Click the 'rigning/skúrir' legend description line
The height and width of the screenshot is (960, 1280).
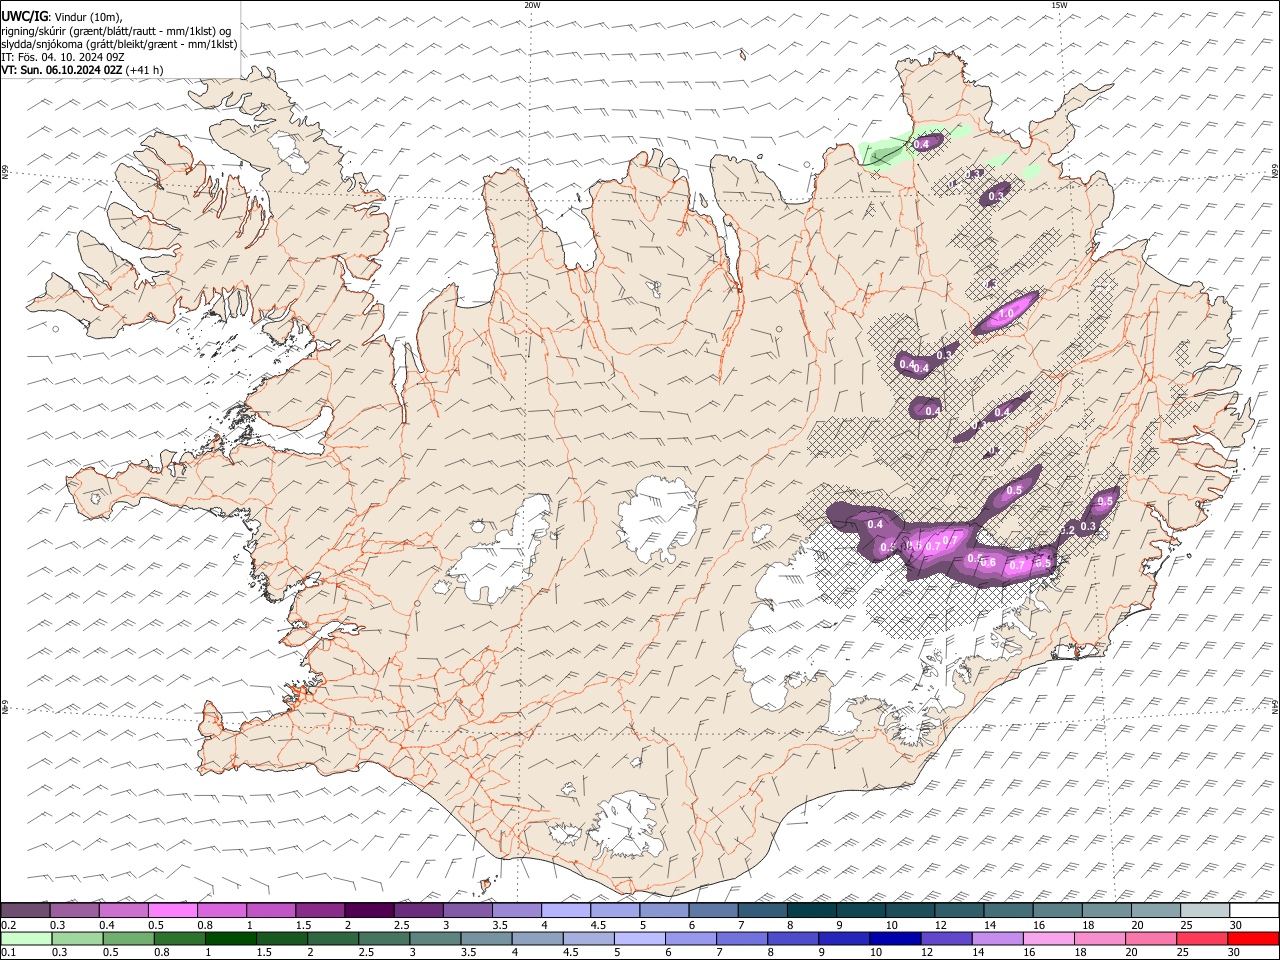pyautogui.click(x=116, y=31)
